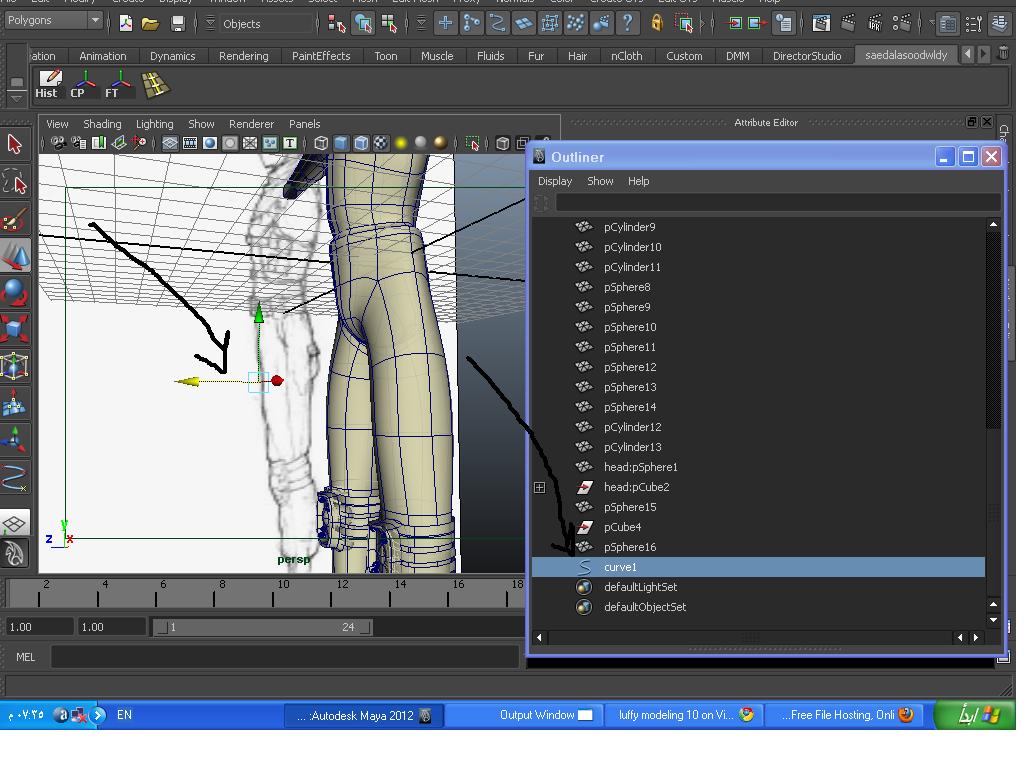
Task: Activate the Scale tool cube icon
Action: tap(14, 328)
